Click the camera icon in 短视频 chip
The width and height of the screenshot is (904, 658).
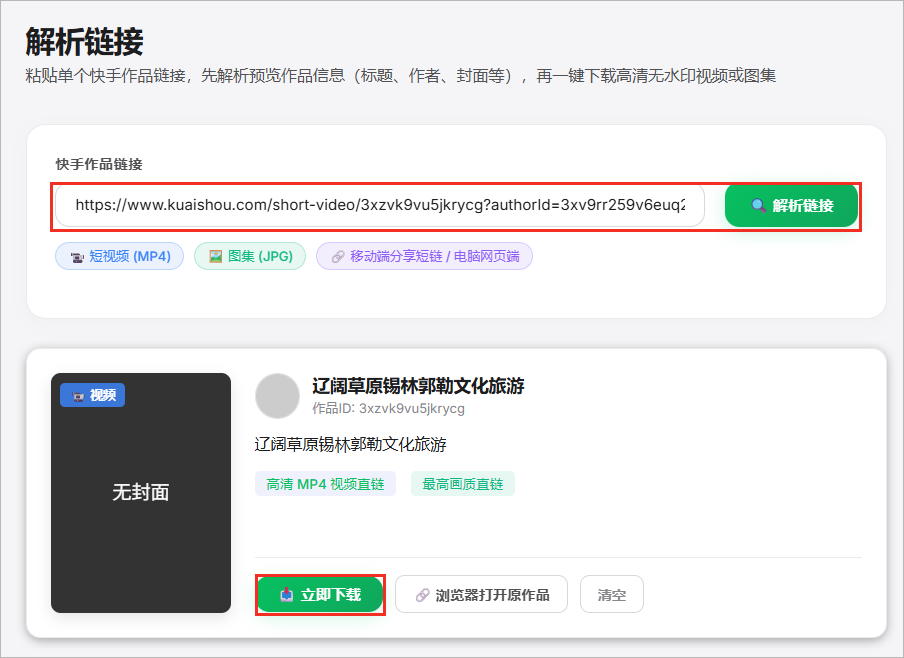pyautogui.click(x=77, y=257)
